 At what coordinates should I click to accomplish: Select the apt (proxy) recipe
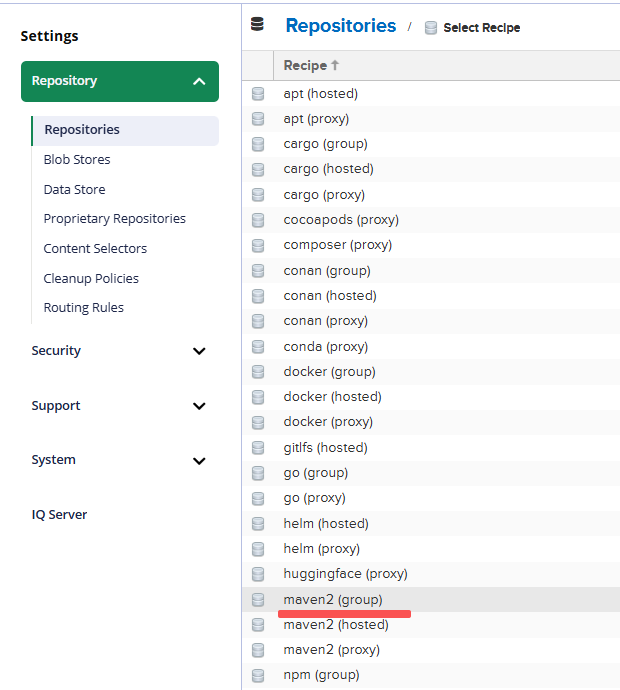(x=316, y=119)
